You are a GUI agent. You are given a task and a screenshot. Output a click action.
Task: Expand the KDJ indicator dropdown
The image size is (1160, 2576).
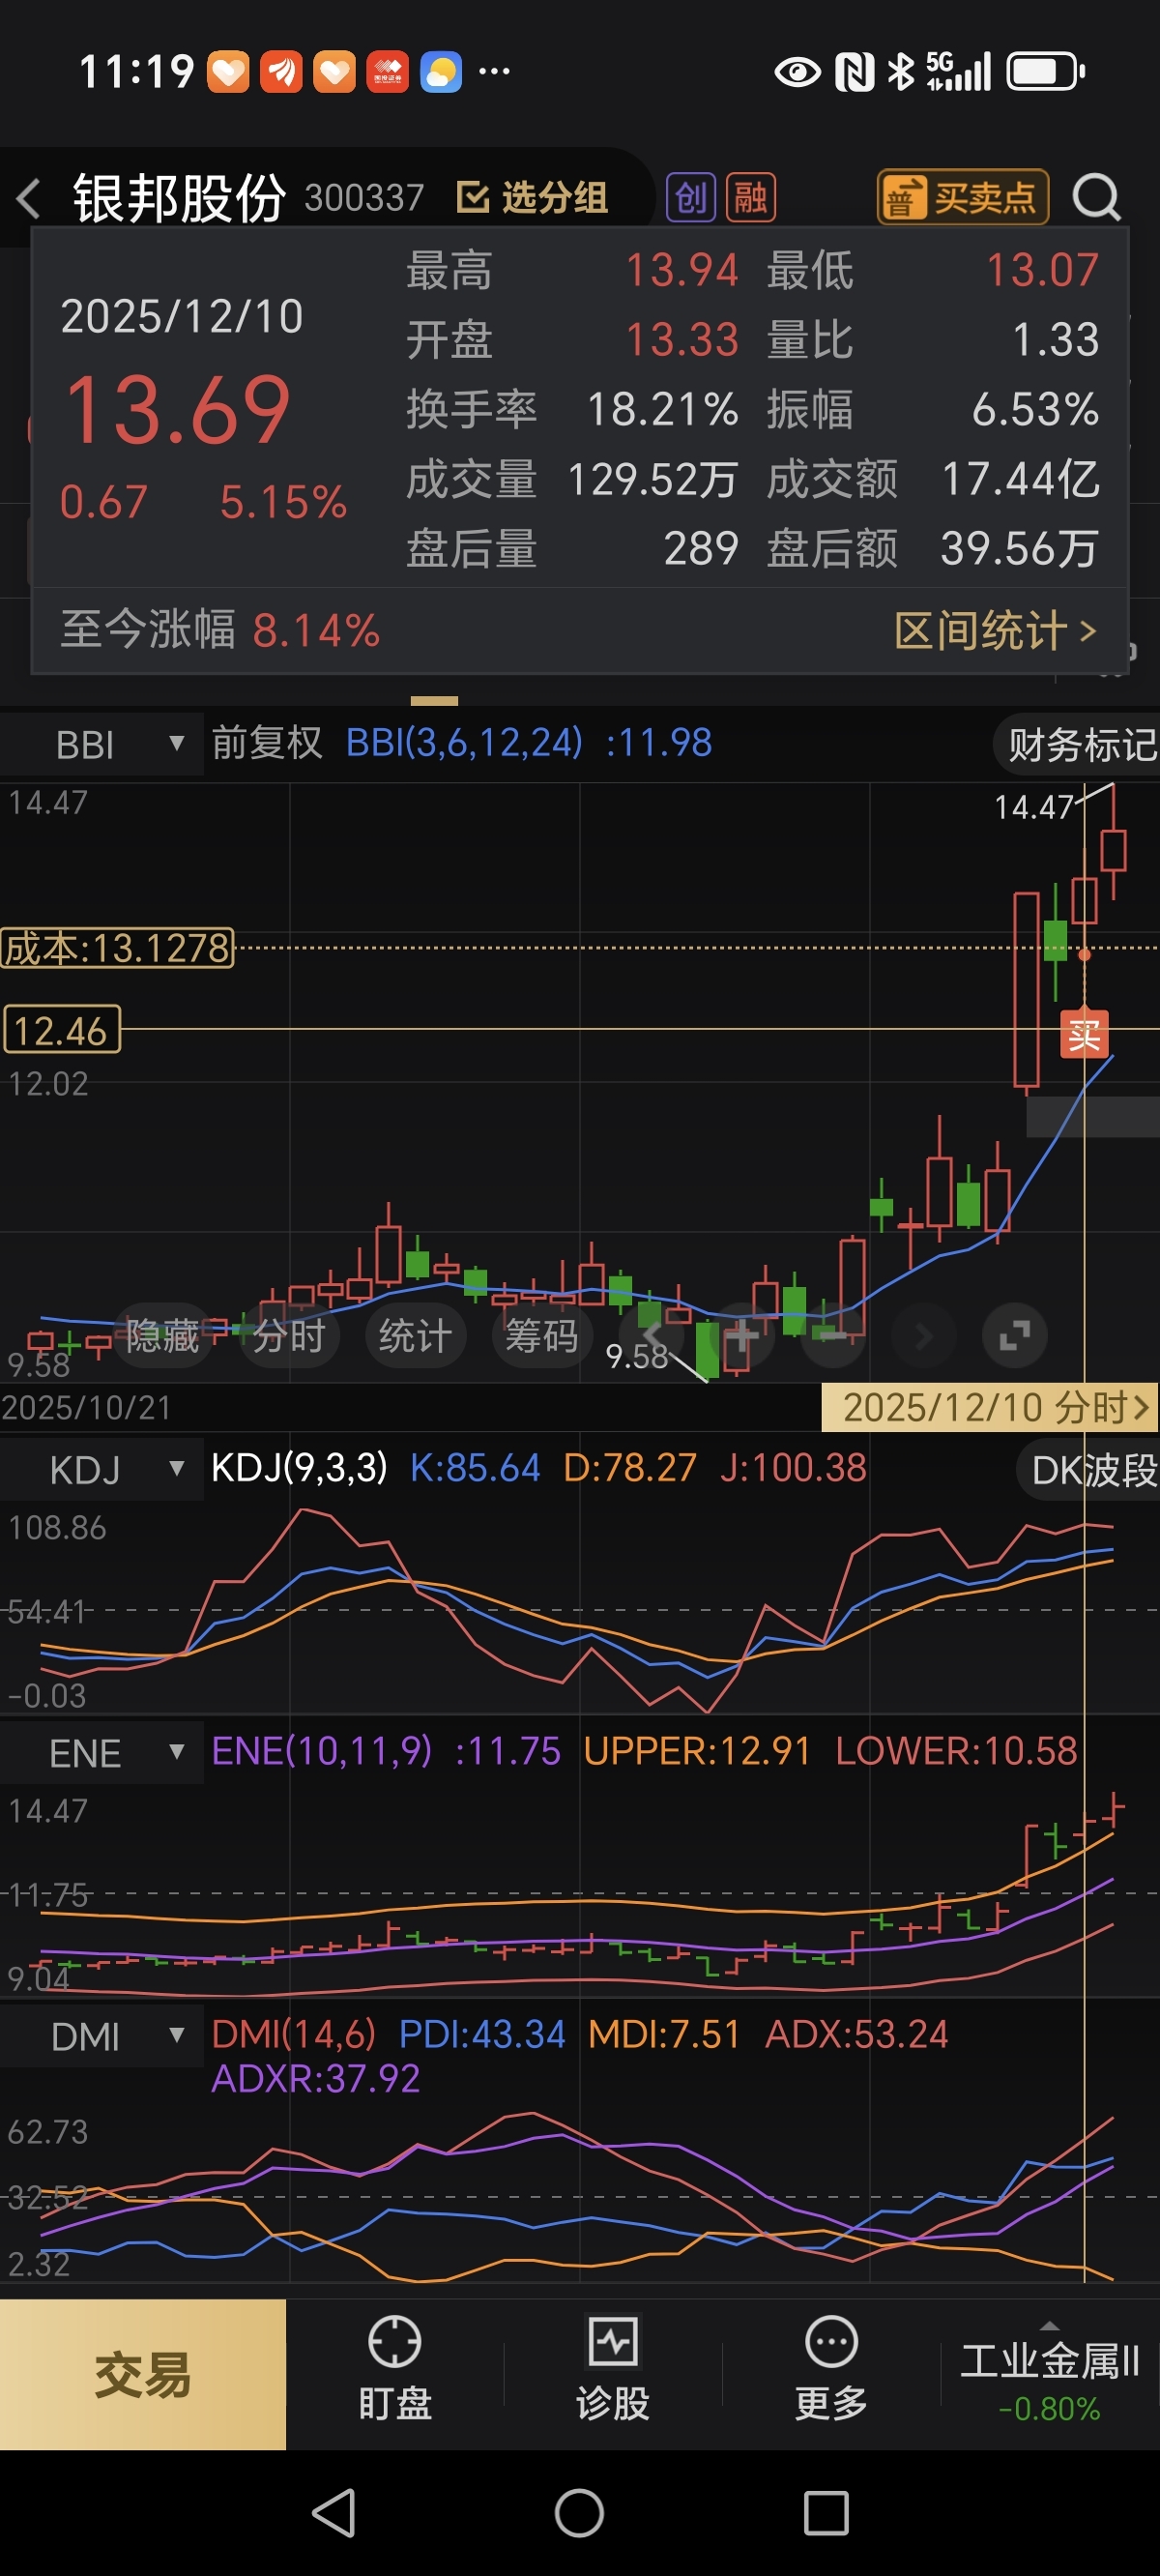point(101,1469)
